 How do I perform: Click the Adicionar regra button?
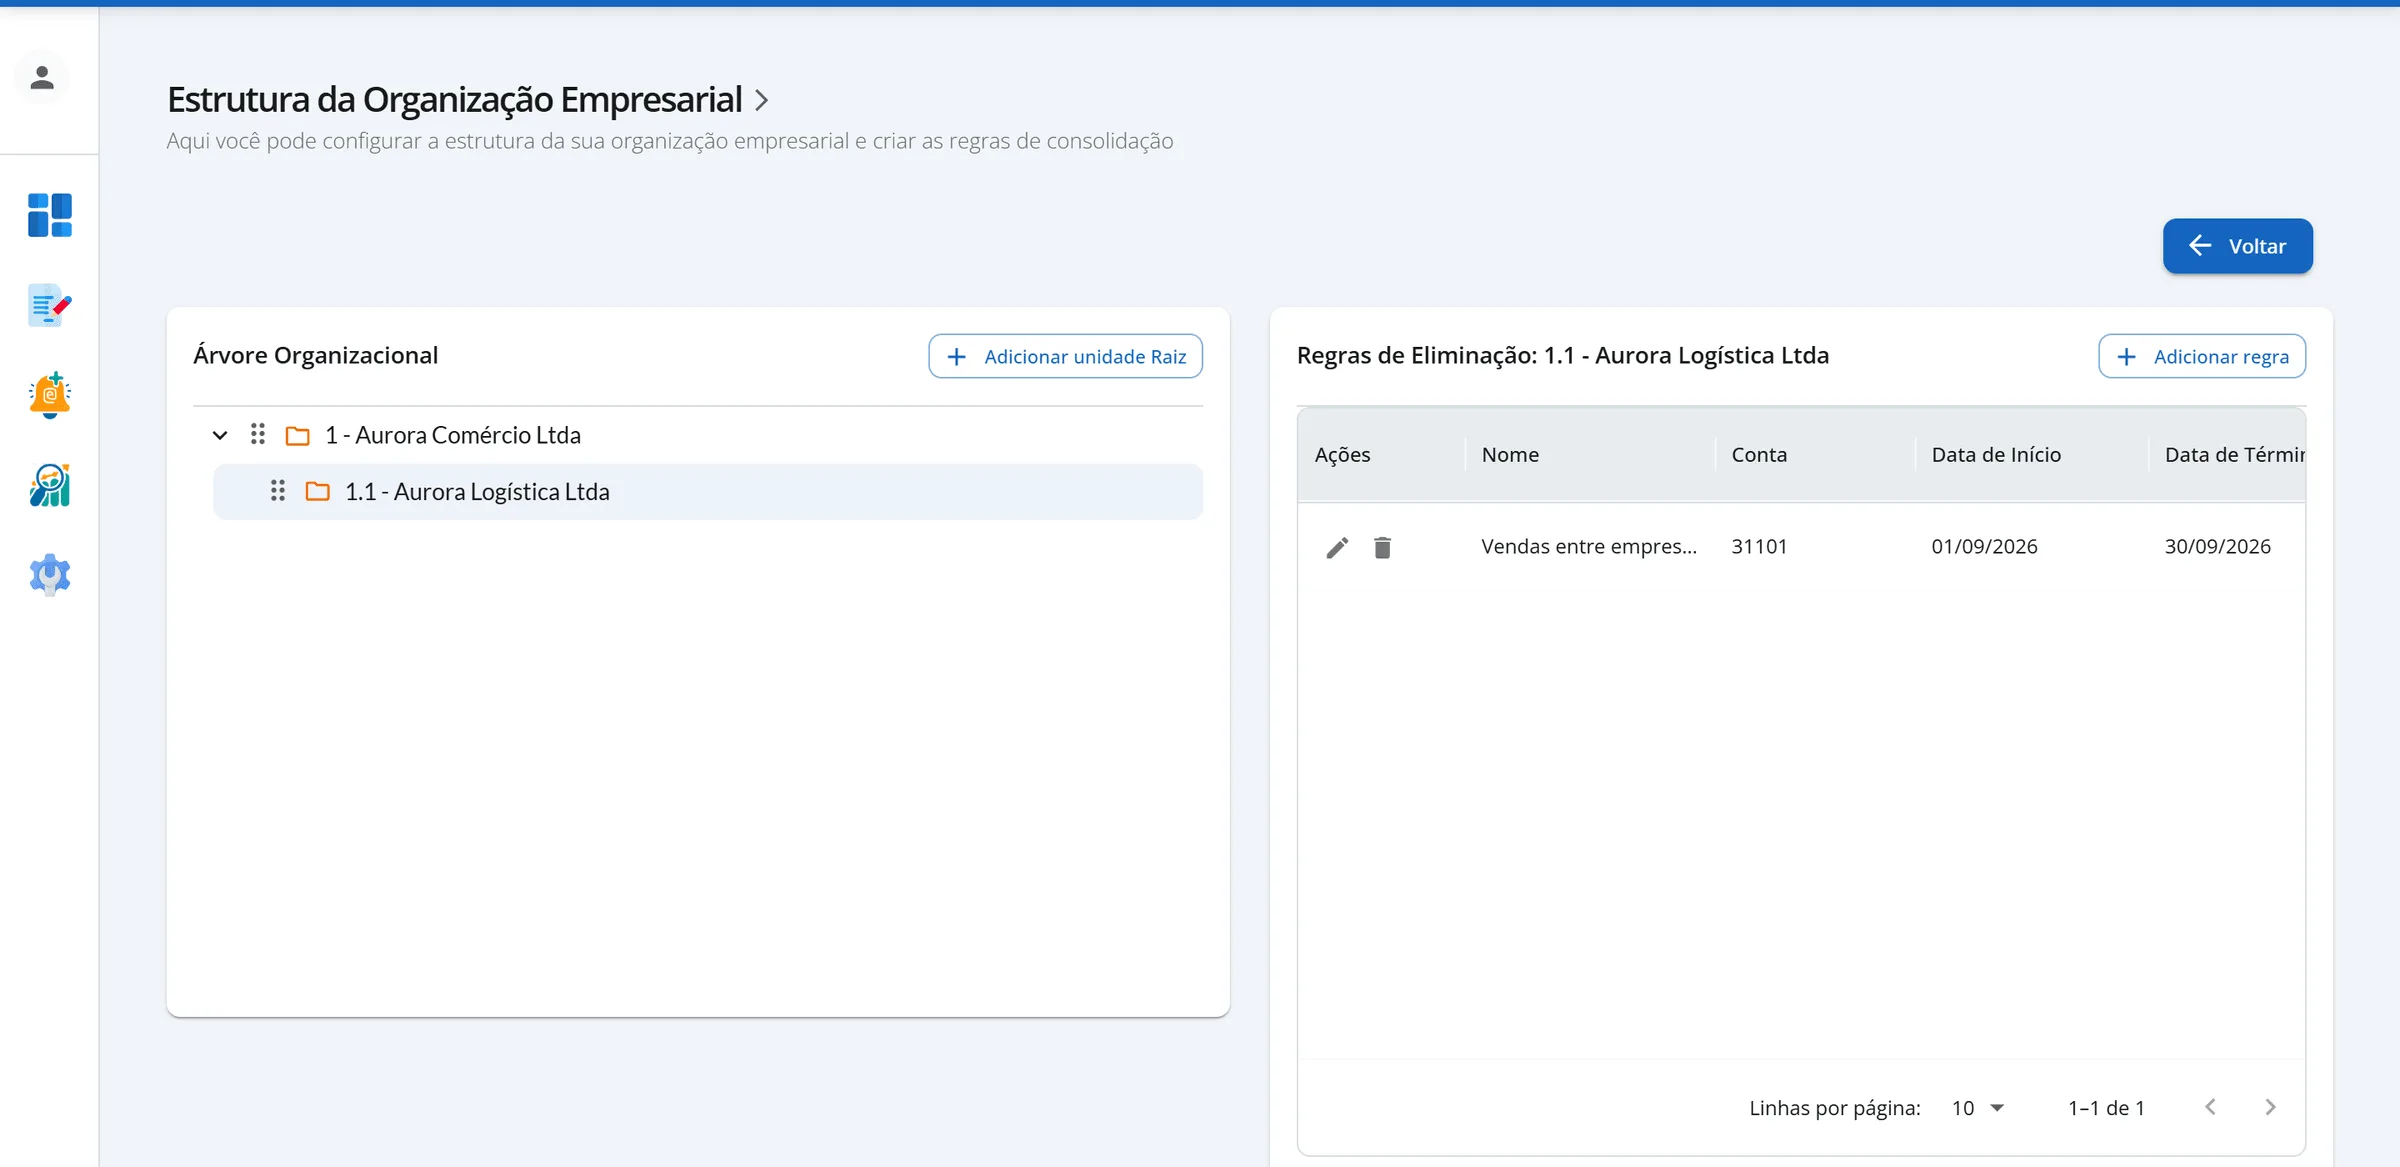coord(2201,356)
